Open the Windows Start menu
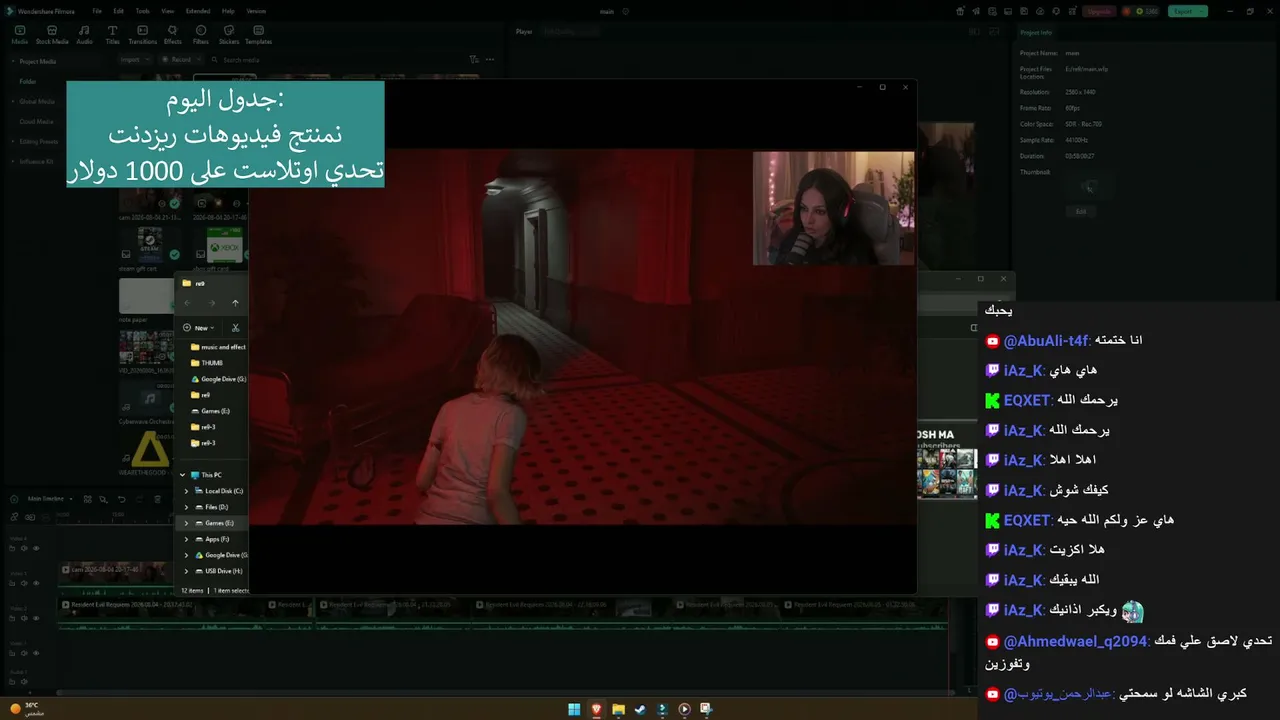This screenshot has width=1280, height=720. (574, 709)
